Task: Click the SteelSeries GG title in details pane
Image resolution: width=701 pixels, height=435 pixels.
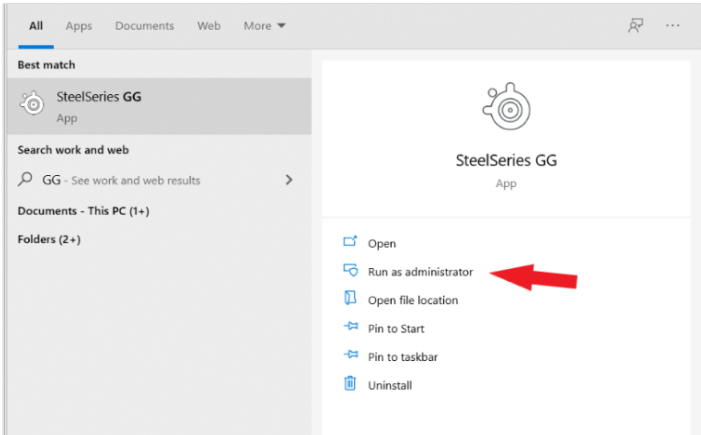Action: (505, 160)
